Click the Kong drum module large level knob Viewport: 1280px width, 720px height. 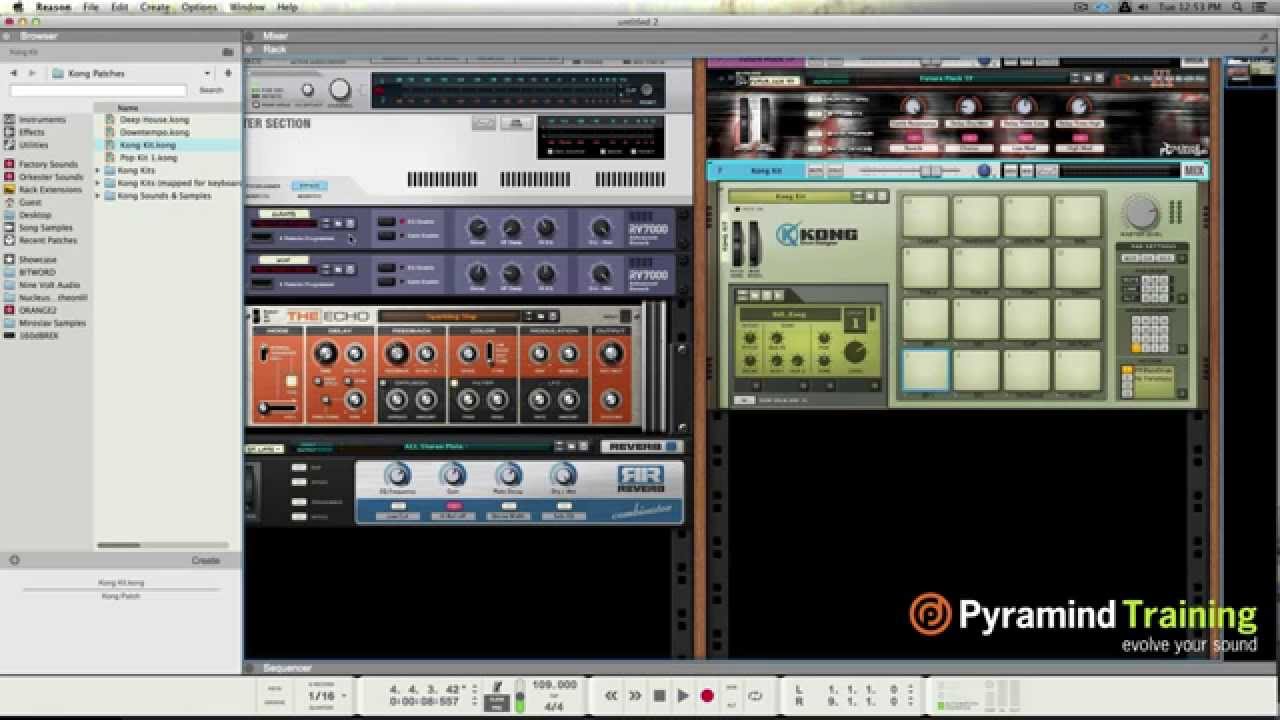[855, 352]
